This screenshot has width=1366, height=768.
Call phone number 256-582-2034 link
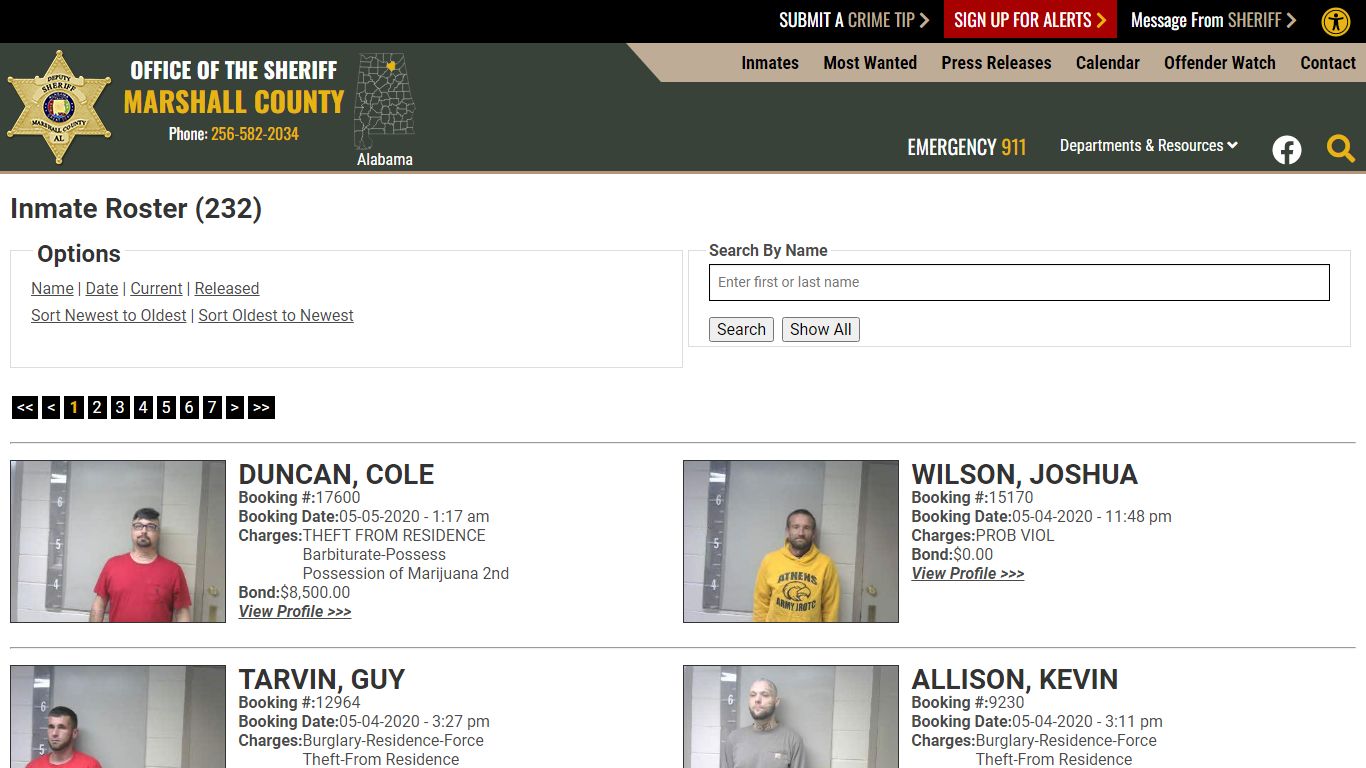[255, 134]
